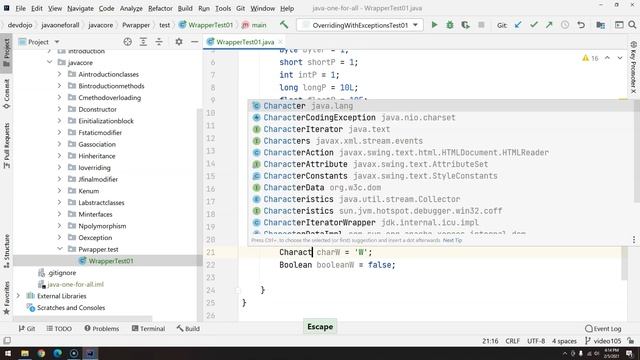Click the cursor position 21:16 indicator
Viewport: 640px width, 360px height.
pyautogui.click(x=490, y=341)
